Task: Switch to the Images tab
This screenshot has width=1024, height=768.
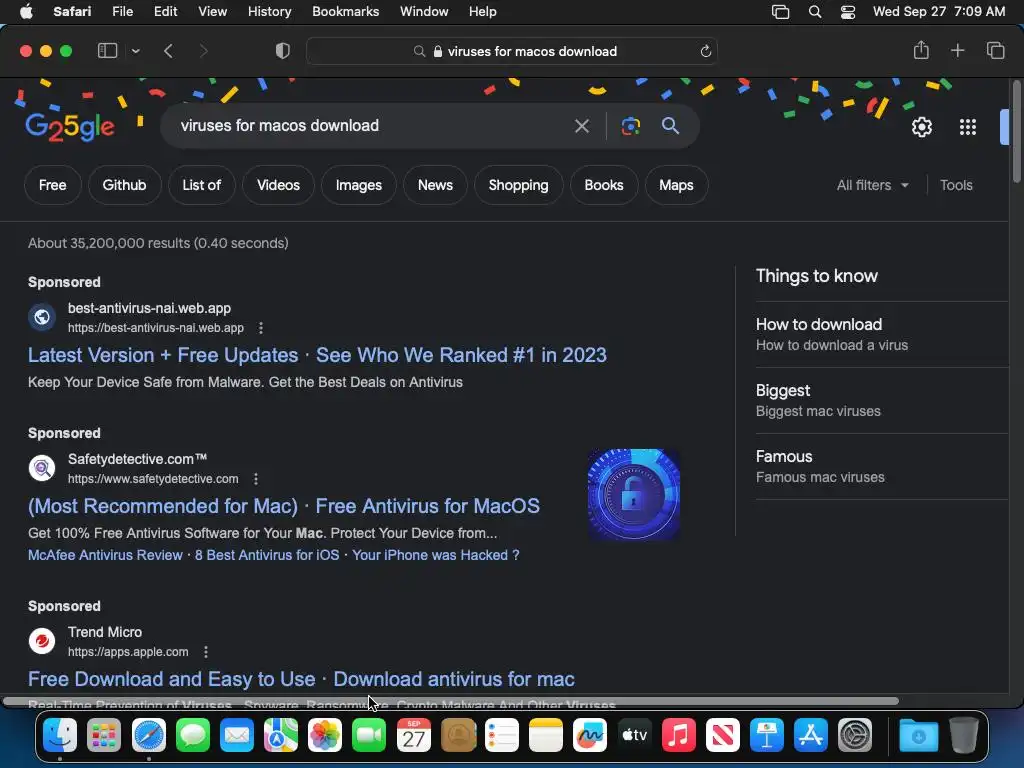Action: (x=359, y=185)
